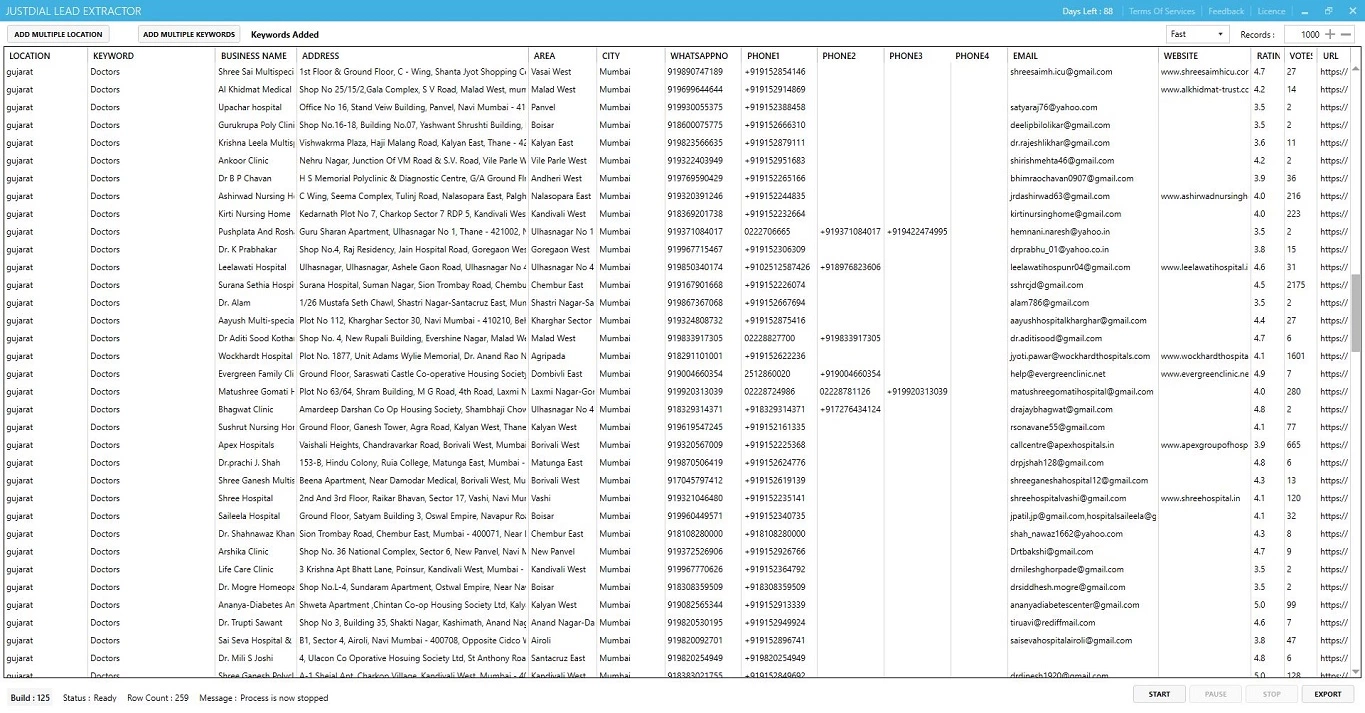Open the Feedback link
The height and width of the screenshot is (713, 1365).
(x=1226, y=11)
